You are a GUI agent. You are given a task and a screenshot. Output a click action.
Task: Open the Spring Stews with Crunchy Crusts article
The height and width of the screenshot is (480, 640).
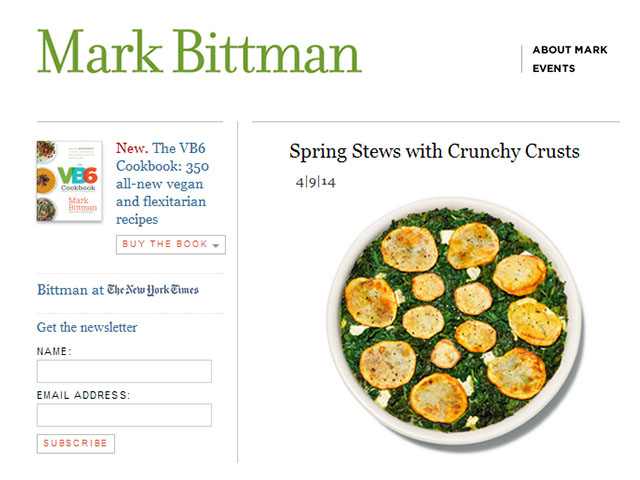(x=434, y=151)
